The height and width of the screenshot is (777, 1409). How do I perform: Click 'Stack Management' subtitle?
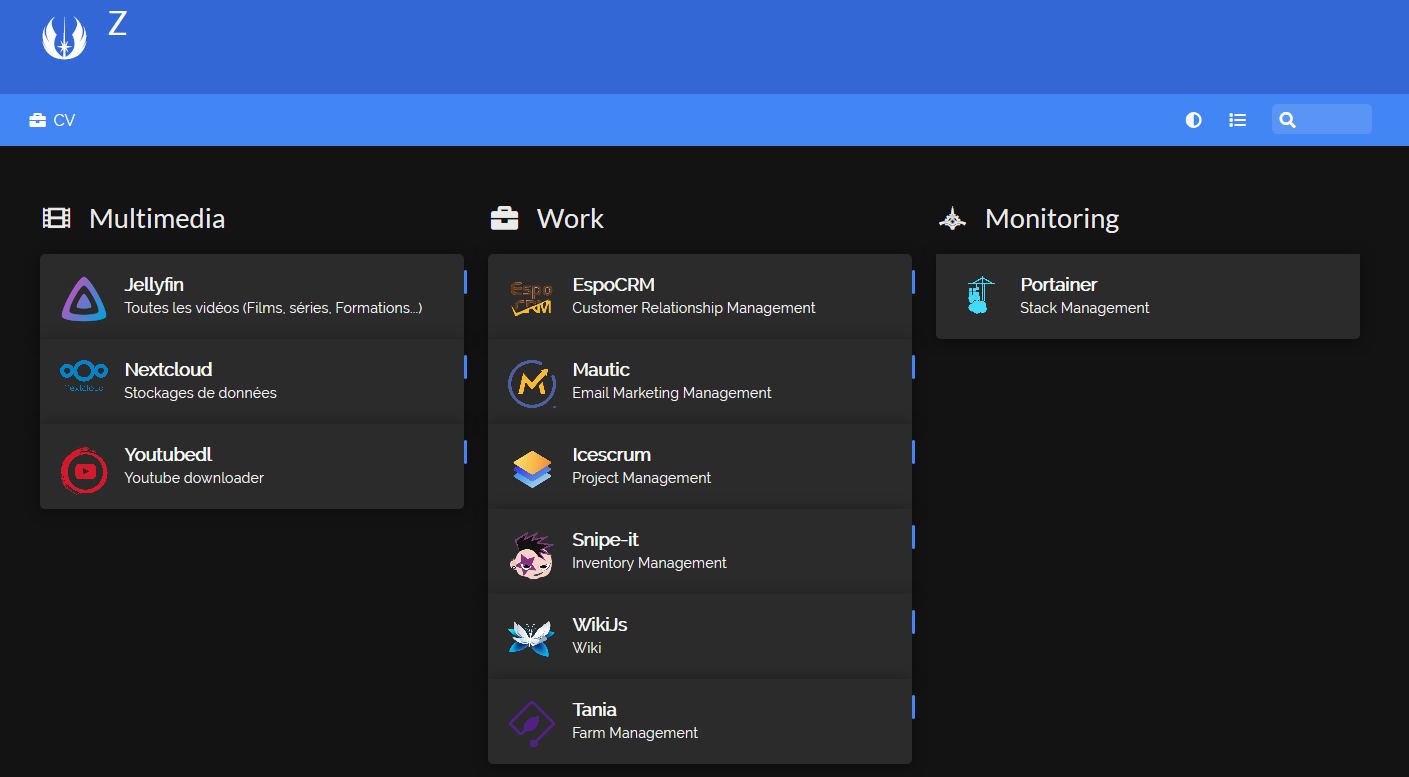(1085, 308)
